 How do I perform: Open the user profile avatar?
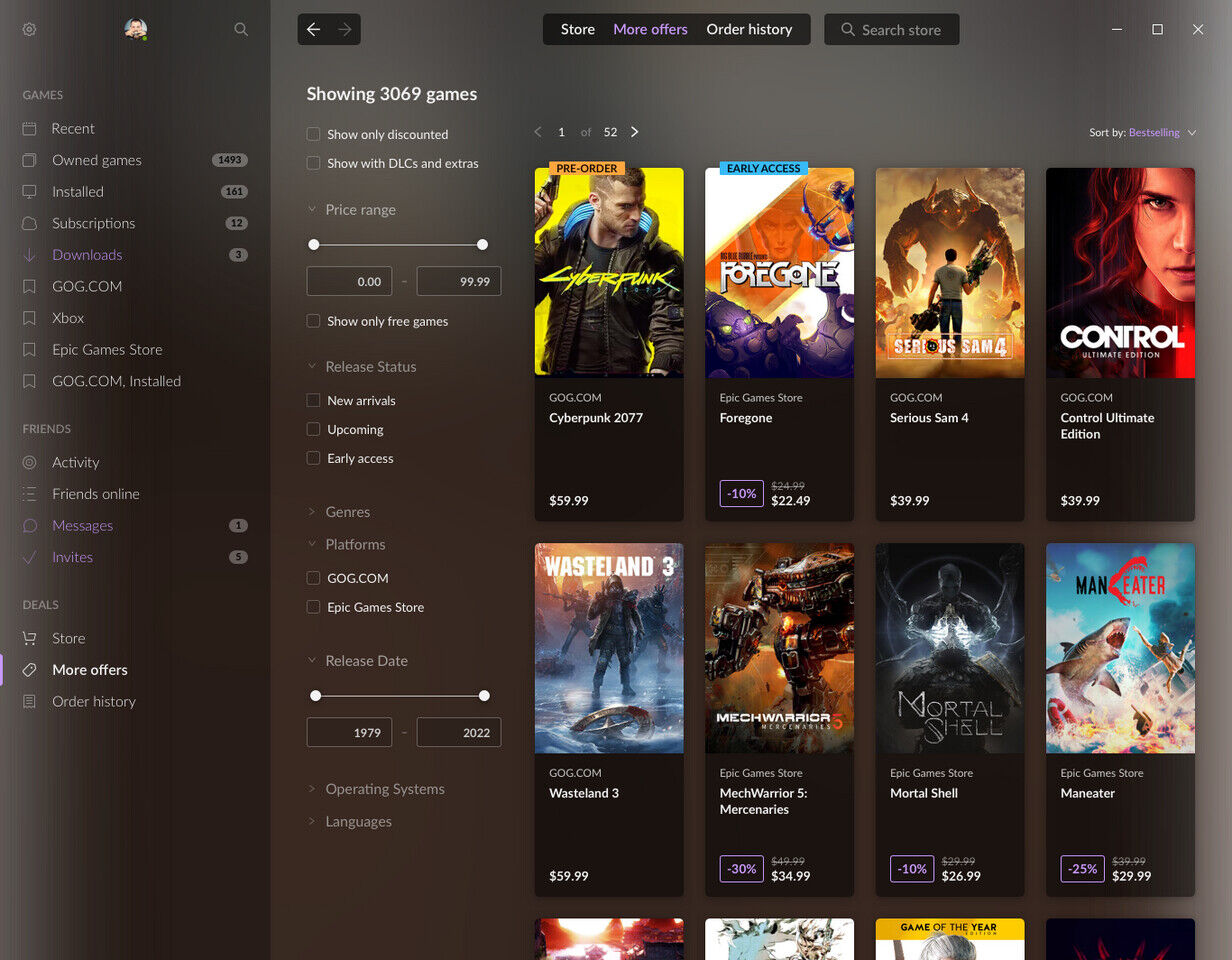(x=135, y=29)
